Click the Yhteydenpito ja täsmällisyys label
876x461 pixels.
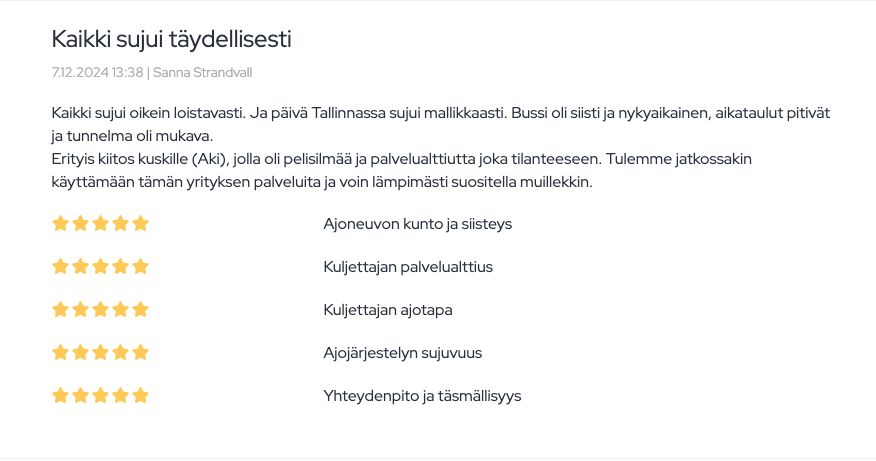[x=422, y=396]
